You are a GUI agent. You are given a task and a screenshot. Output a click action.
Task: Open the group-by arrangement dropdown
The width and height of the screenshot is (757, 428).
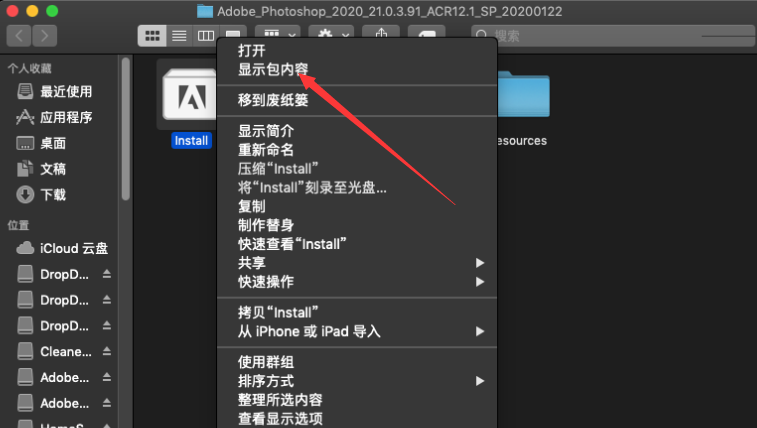(278, 33)
